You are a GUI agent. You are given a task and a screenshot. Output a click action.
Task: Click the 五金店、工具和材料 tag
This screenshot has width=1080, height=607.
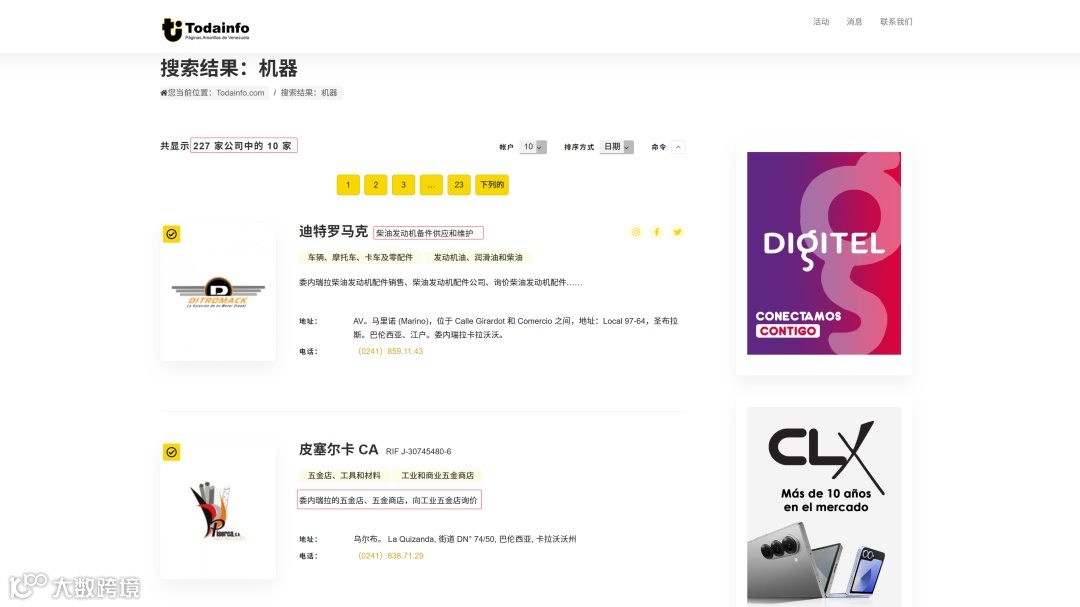pyautogui.click(x=344, y=475)
